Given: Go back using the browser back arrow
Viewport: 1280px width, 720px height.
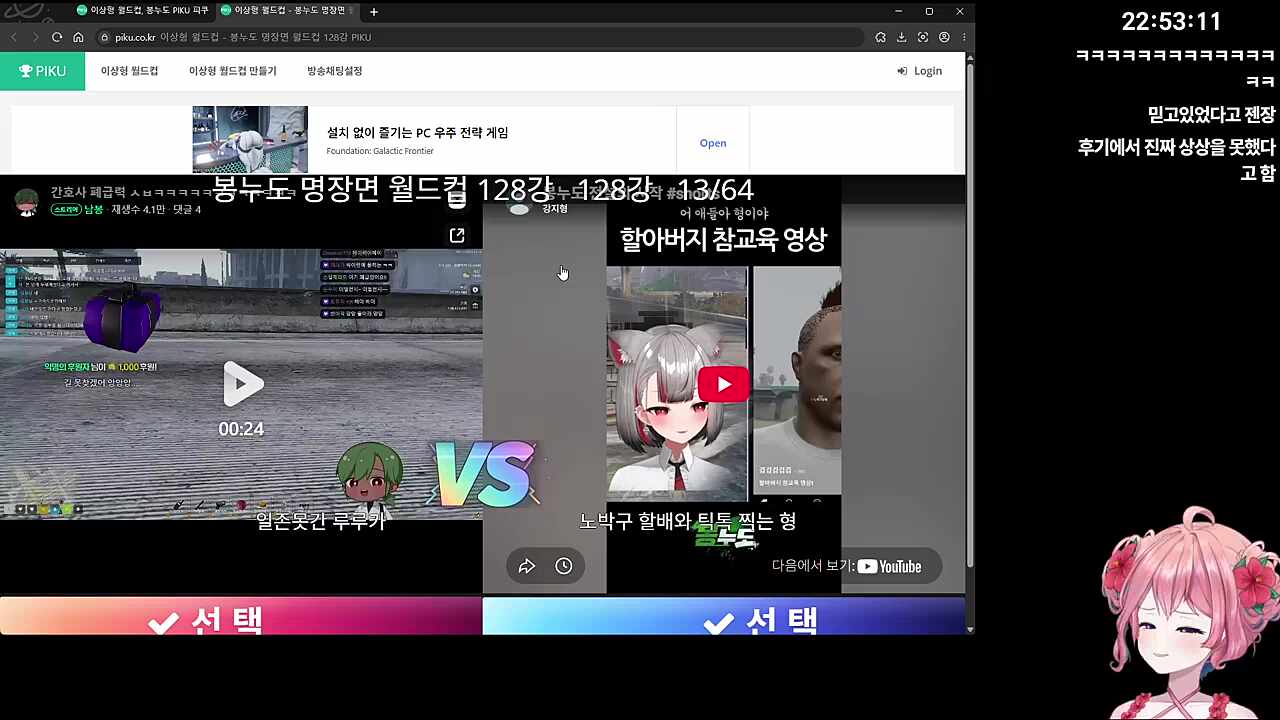Looking at the screenshot, I should pyautogui.click(x=14, y=37).
